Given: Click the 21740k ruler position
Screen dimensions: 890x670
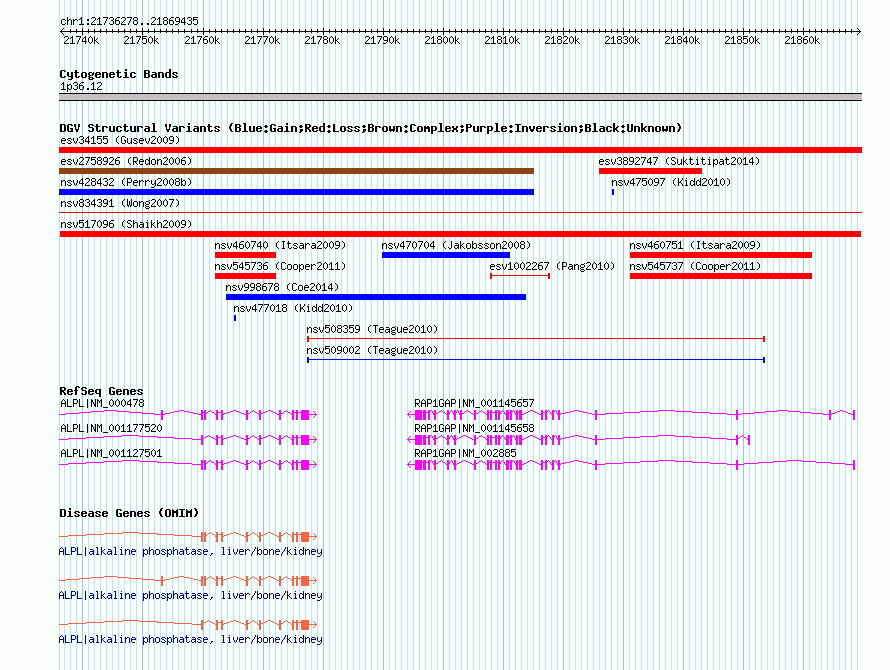Looking at the screenshot, I should 81,40.
